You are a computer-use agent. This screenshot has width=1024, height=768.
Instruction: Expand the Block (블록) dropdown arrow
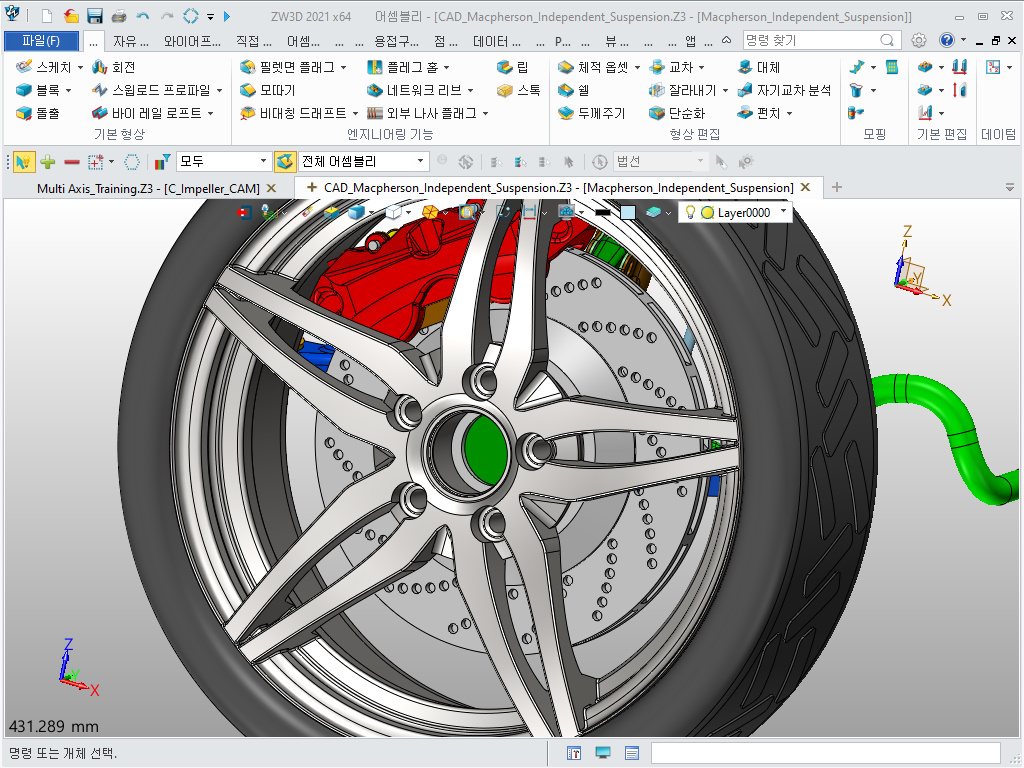coord(68,90)
